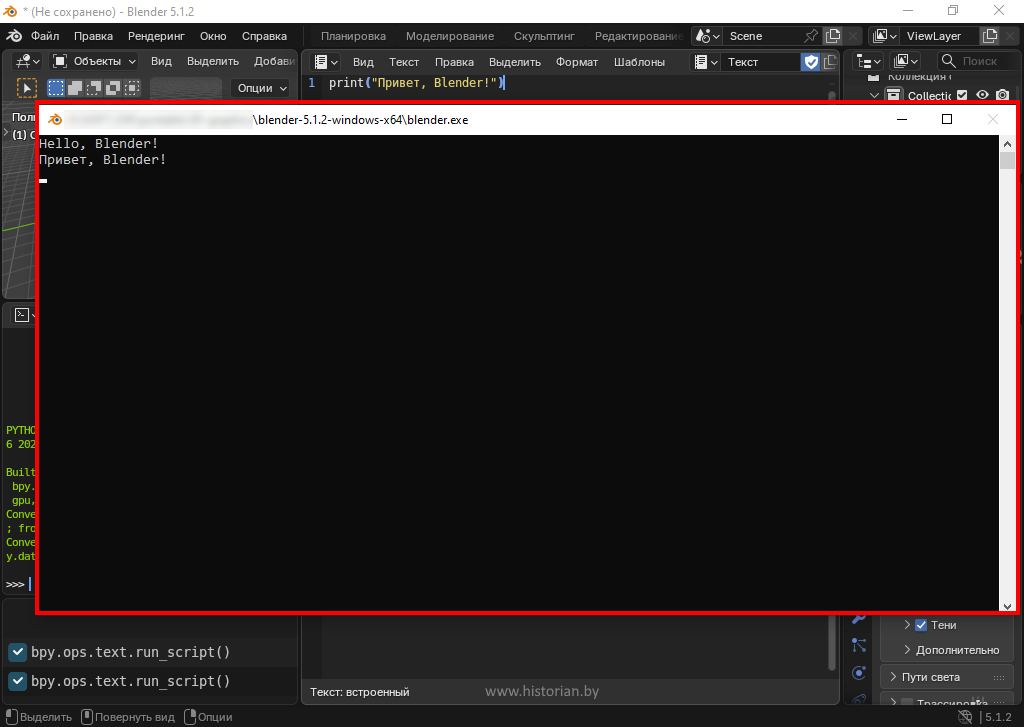The width and height of the screenshot is (1024, 727).
Task: Click the offline network globe icon in status bar
Action: point(965,717)
